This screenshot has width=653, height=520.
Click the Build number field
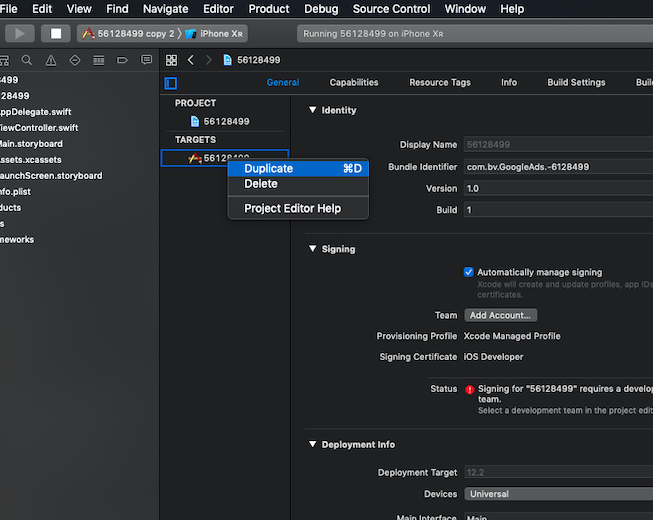coord(558,210)
